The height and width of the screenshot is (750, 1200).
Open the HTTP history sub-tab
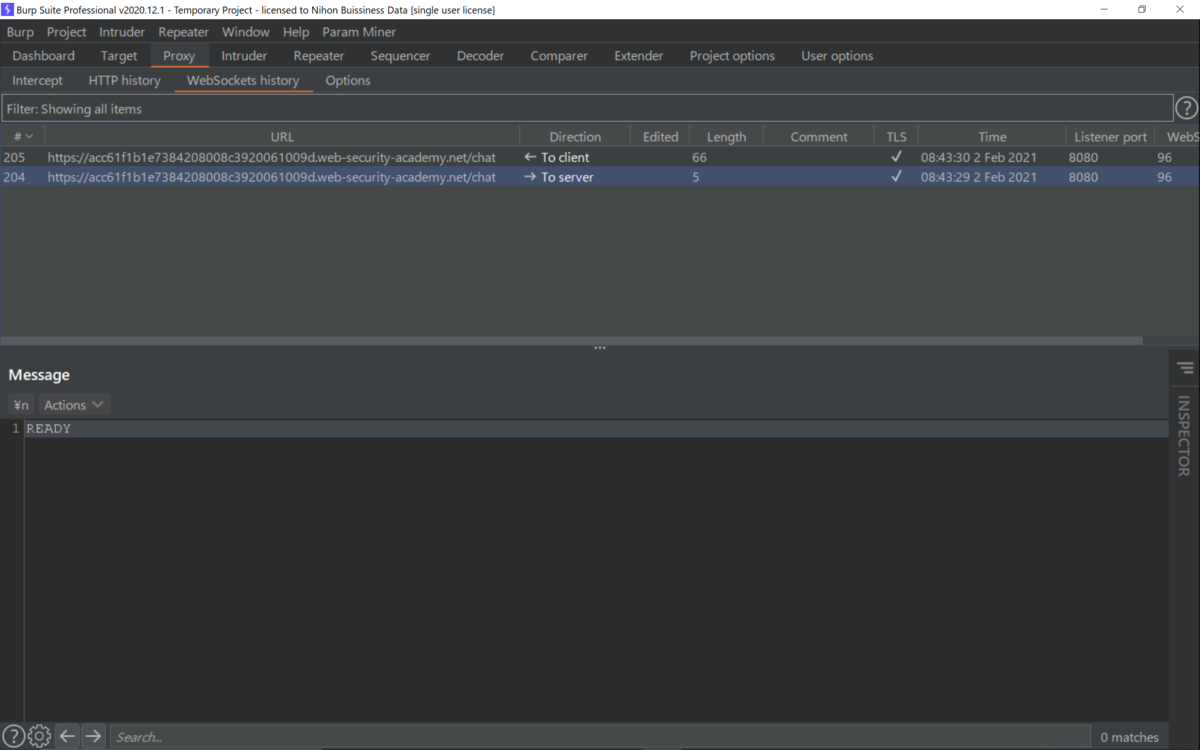[x=124, y=80]
